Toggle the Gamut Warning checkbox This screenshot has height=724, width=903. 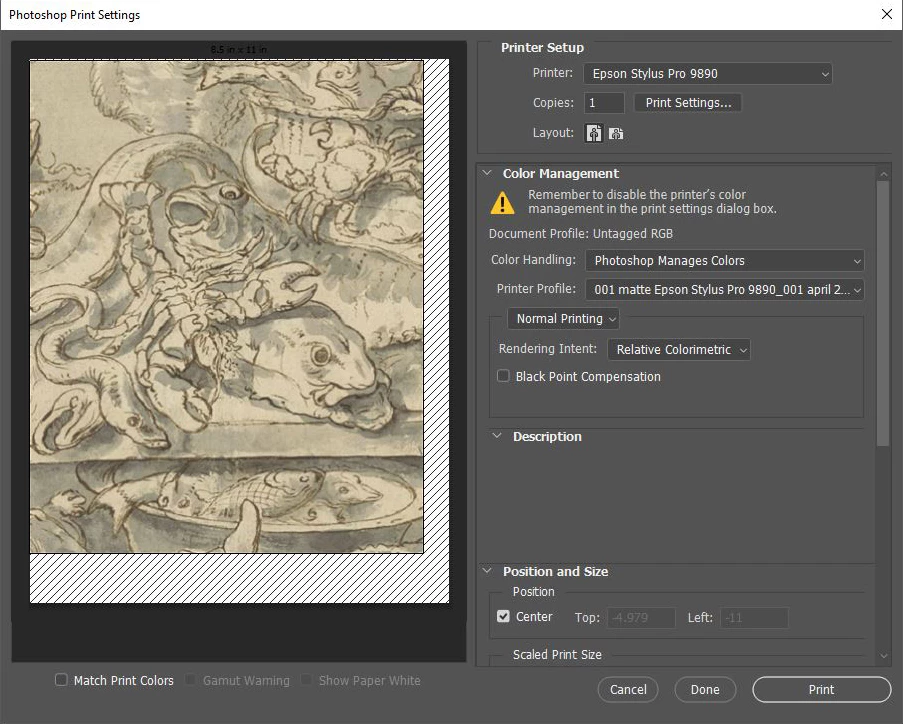tap(190, 680)
